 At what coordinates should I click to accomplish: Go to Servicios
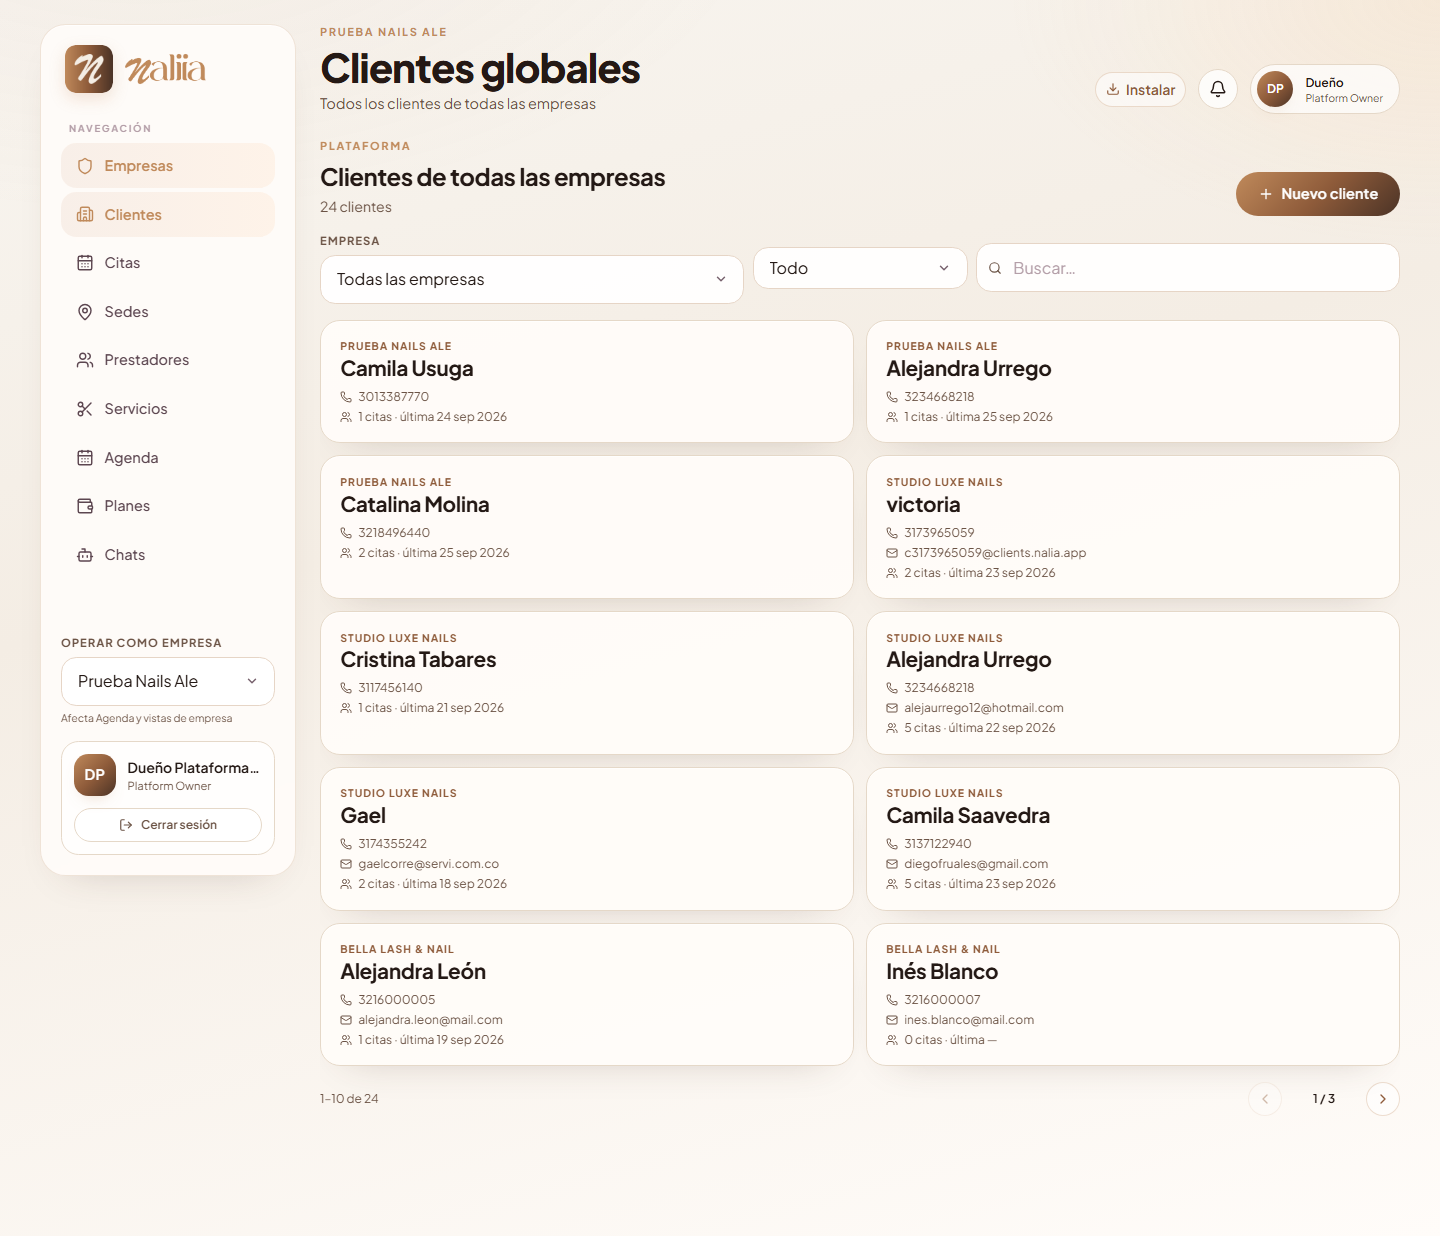coord(168,409)
